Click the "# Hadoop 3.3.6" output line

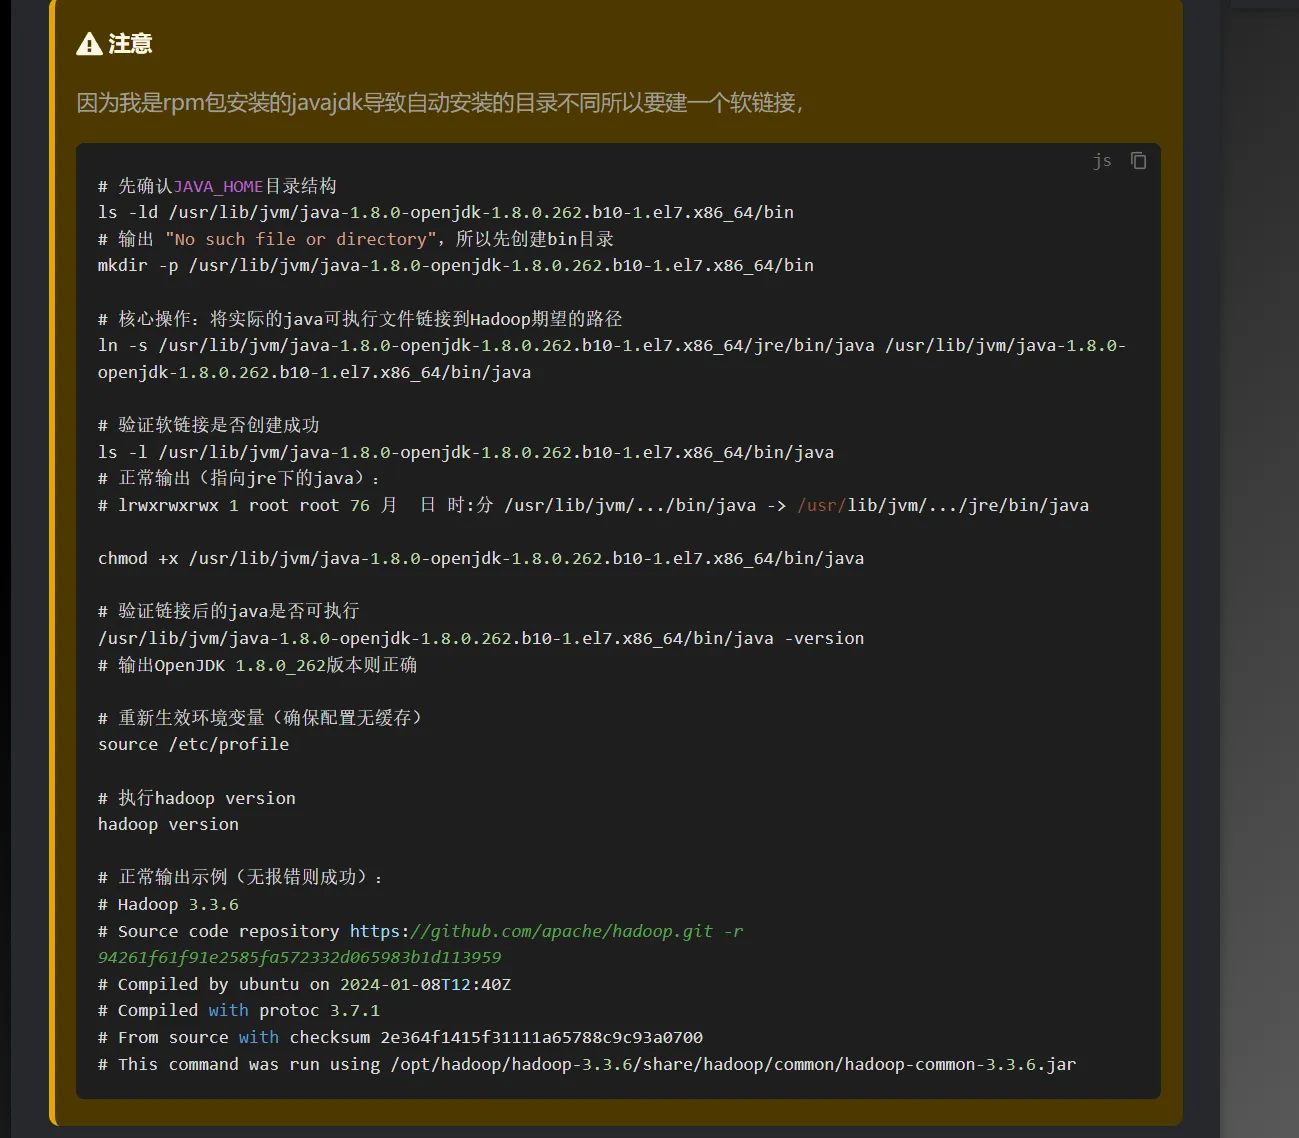tap(168, 904)
